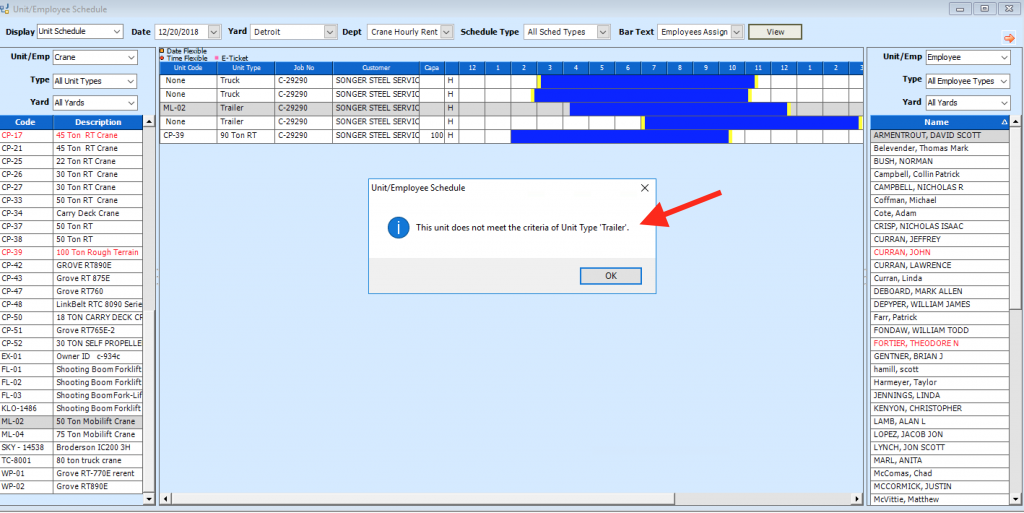Click the Date field showing 12/20/2018
Viewport: 1024px width, 513px height.
pos(188,31)
